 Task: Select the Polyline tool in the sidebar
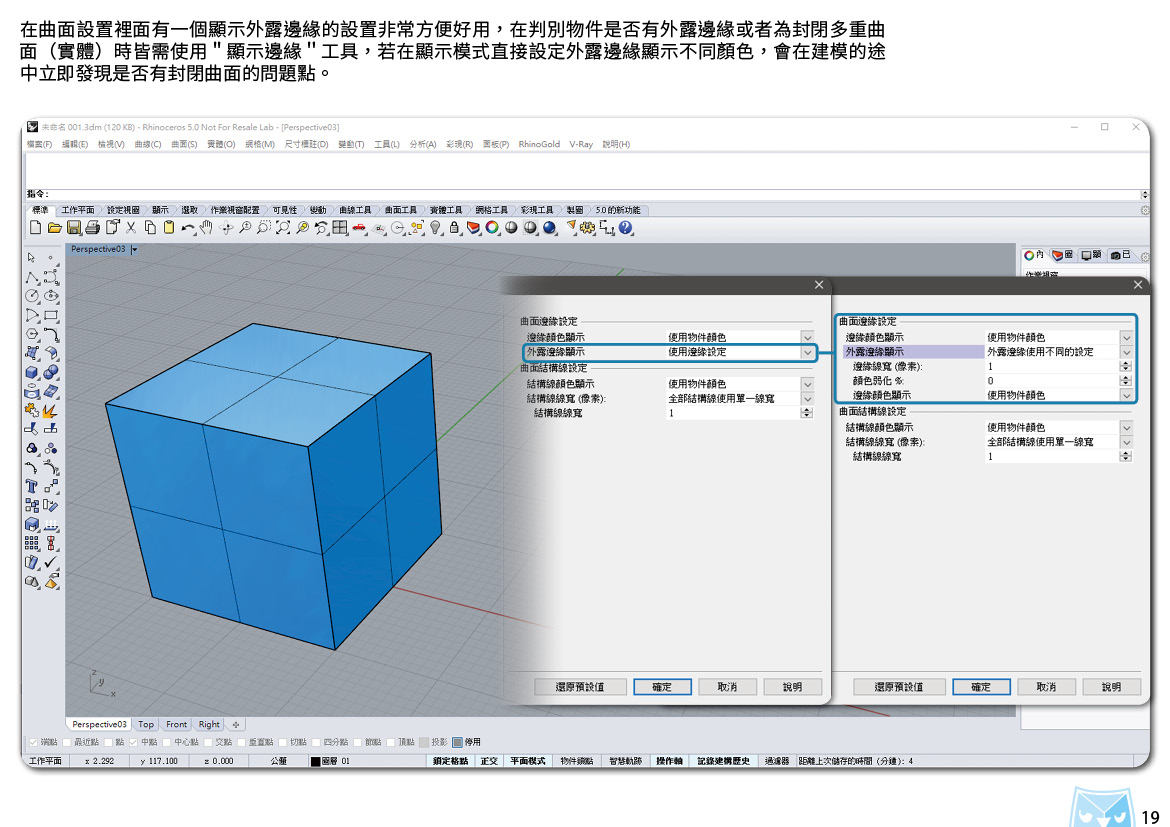point(31,278)
